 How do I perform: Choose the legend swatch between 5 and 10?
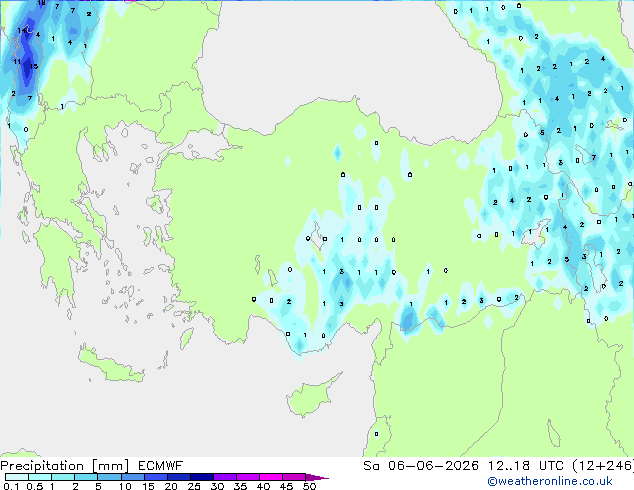tap(109, 477)
